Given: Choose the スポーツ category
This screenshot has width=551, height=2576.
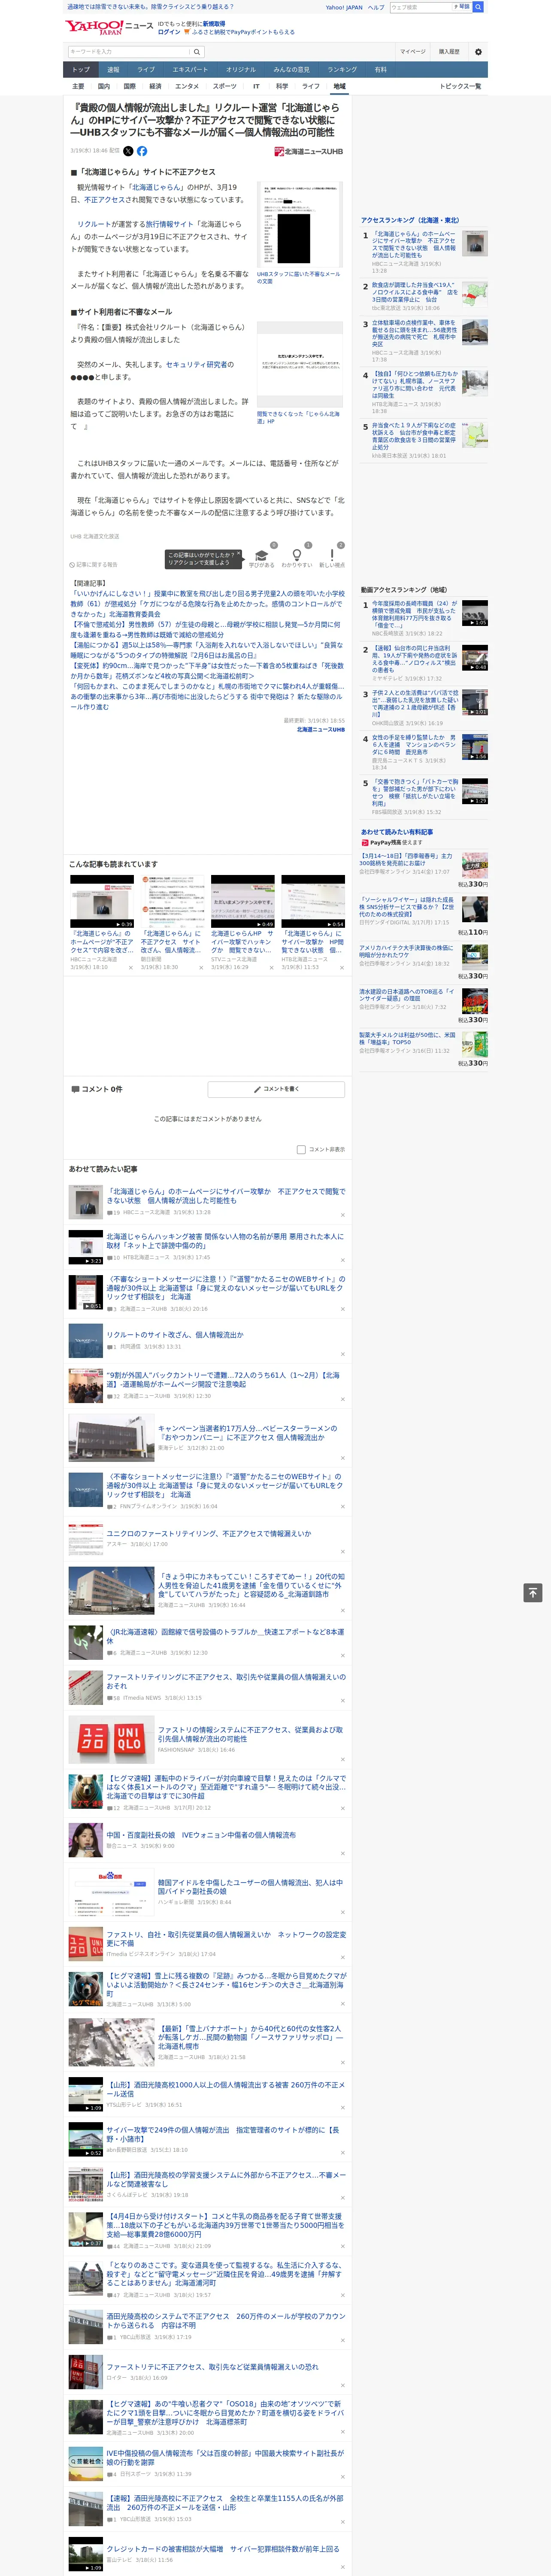Looking at the screenshot, I should click(x=225, y=86).
